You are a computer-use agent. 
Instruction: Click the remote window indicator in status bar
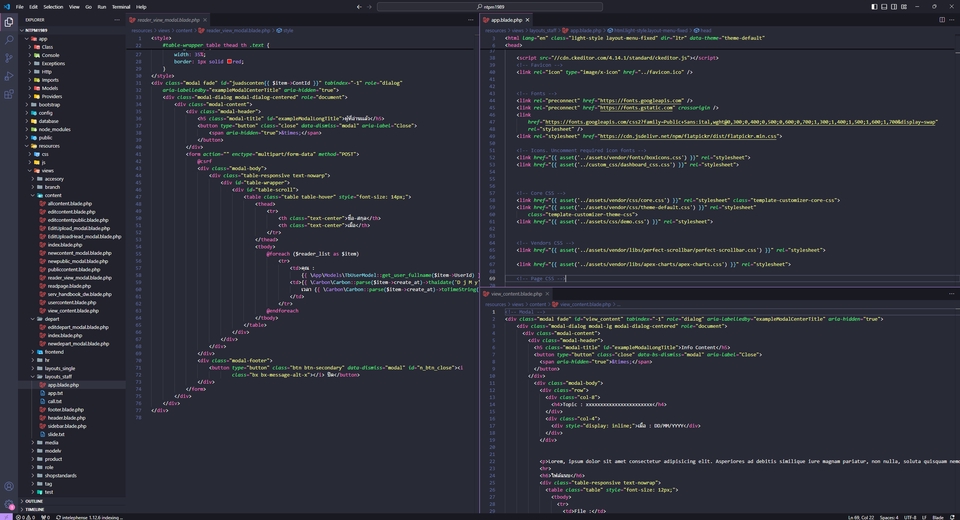point(6,517)
